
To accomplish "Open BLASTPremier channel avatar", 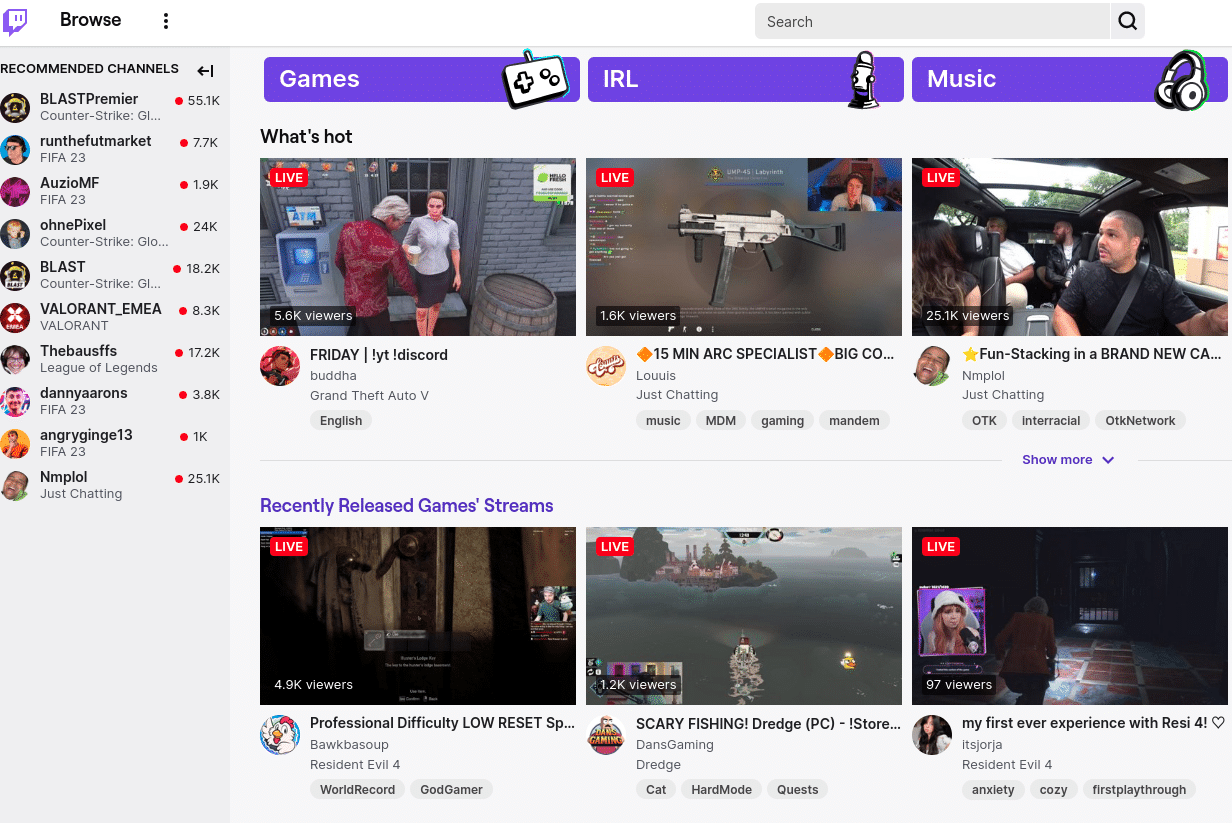I will tap(15, 107).
